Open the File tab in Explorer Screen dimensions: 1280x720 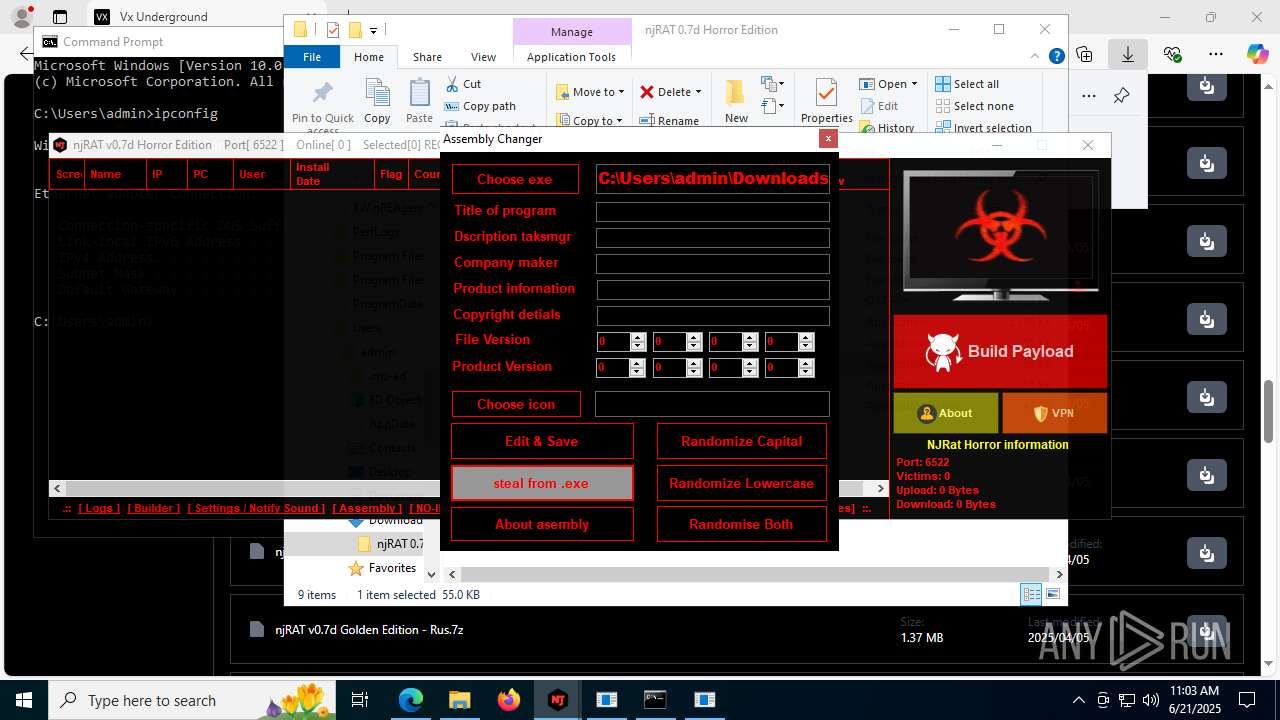point(312,57)
